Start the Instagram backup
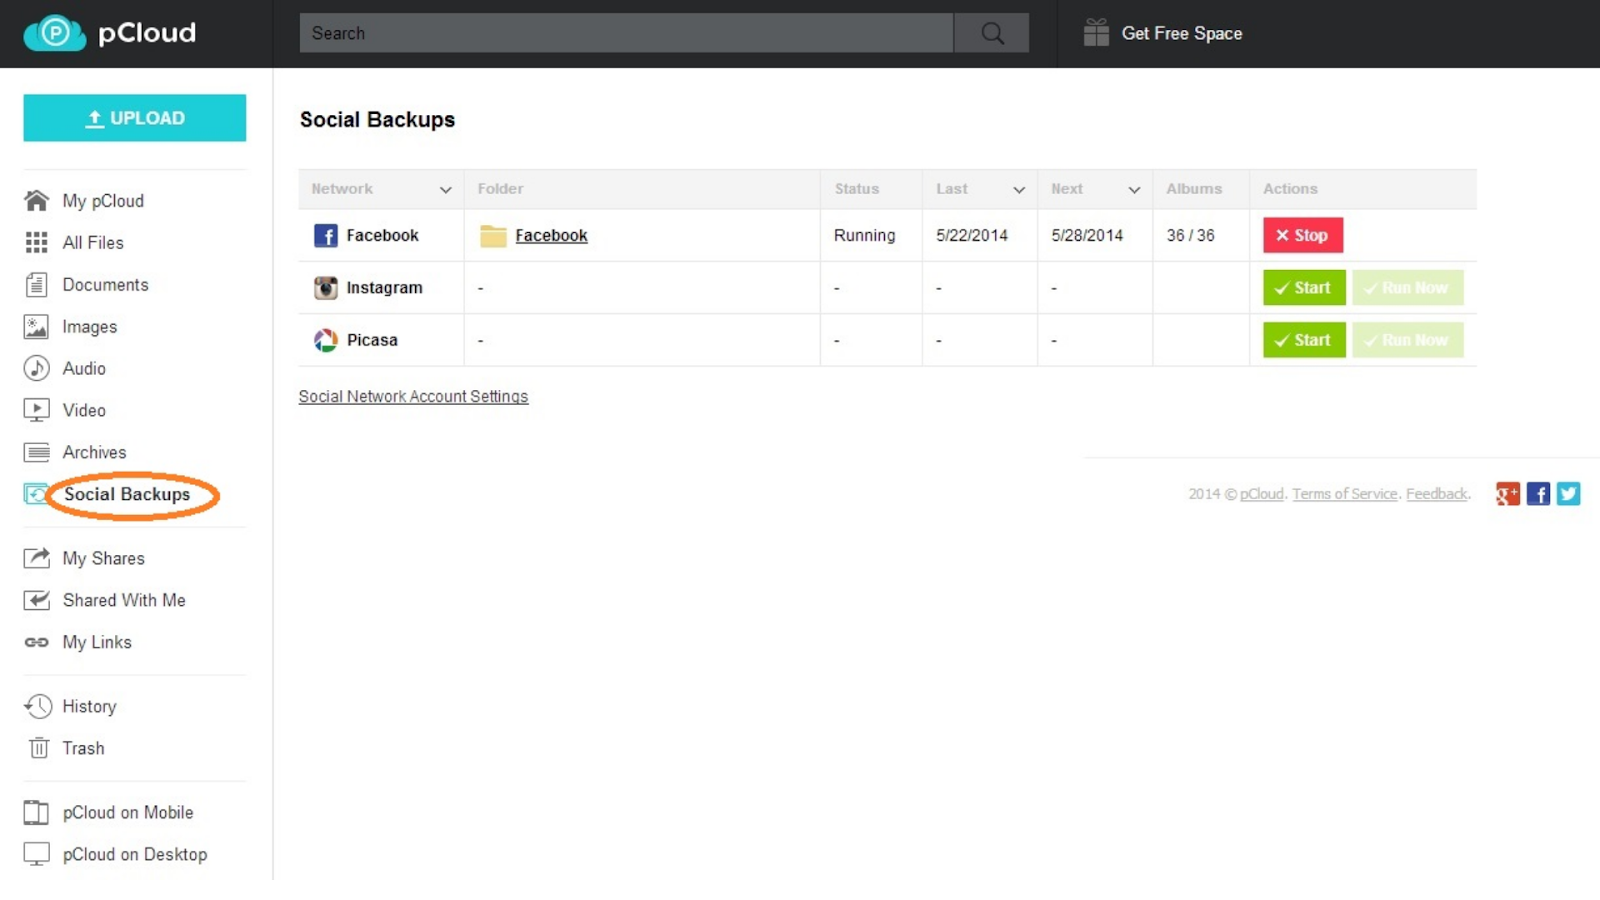Screen dimensions: 1600x900 (x=1304, y=288)
